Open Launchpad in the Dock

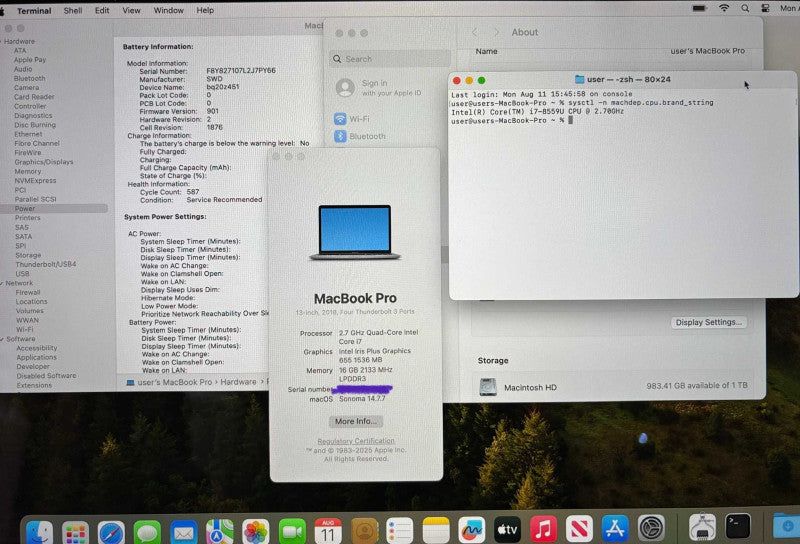point(75,532)
